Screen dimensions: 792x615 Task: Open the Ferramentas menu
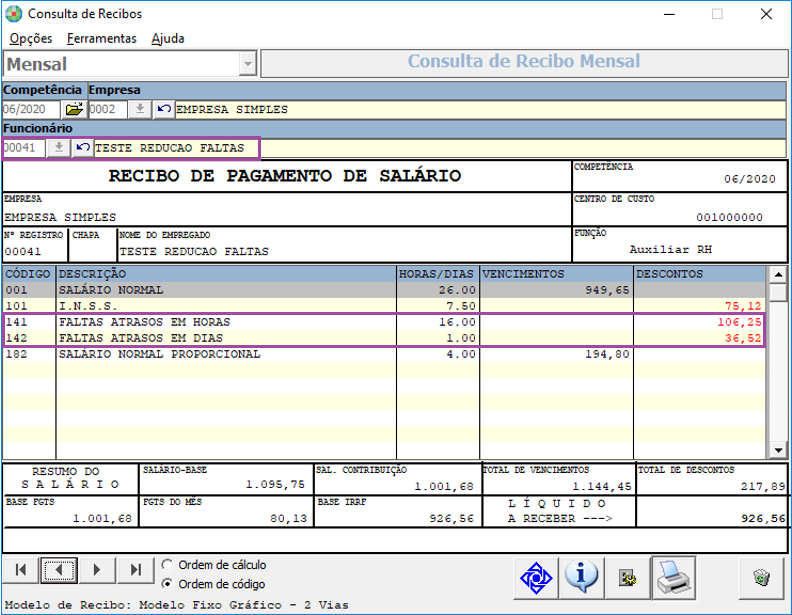point(102,38)
